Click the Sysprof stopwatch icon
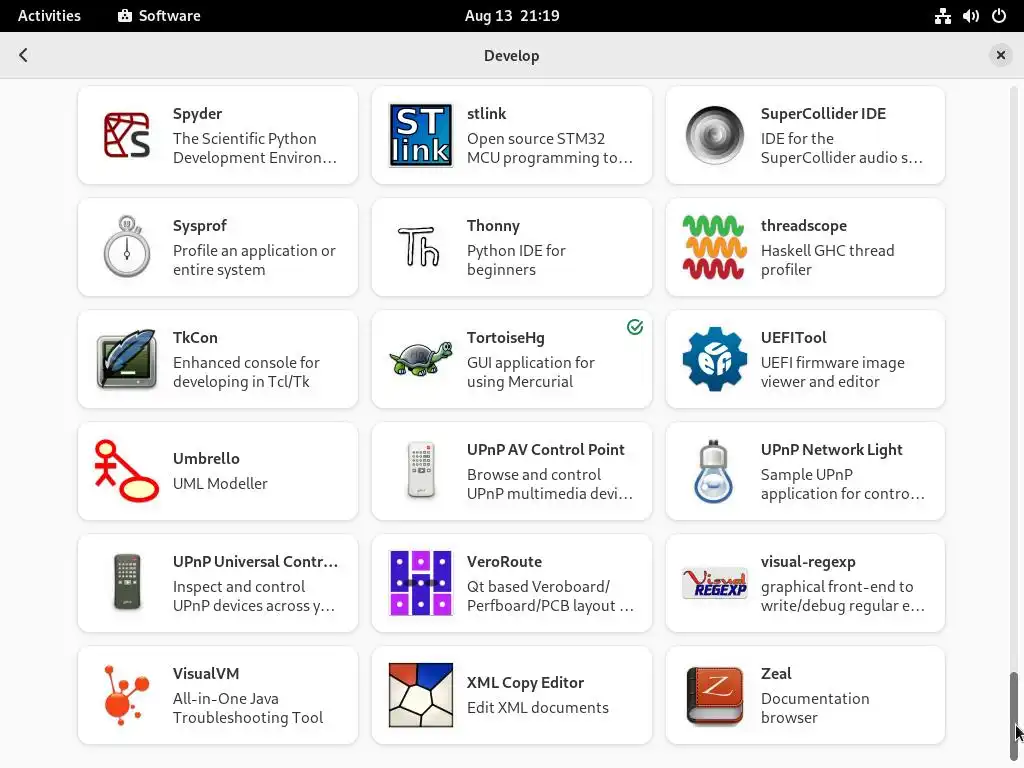This screenshot has width=1024, height=768. pos(127,247)
